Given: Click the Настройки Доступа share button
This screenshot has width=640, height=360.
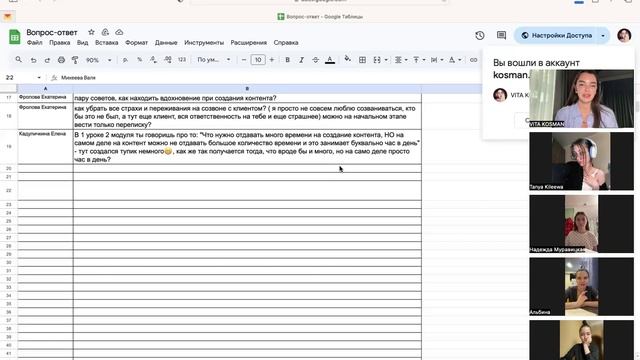Looking at the screenshot, I should point(557,36).
